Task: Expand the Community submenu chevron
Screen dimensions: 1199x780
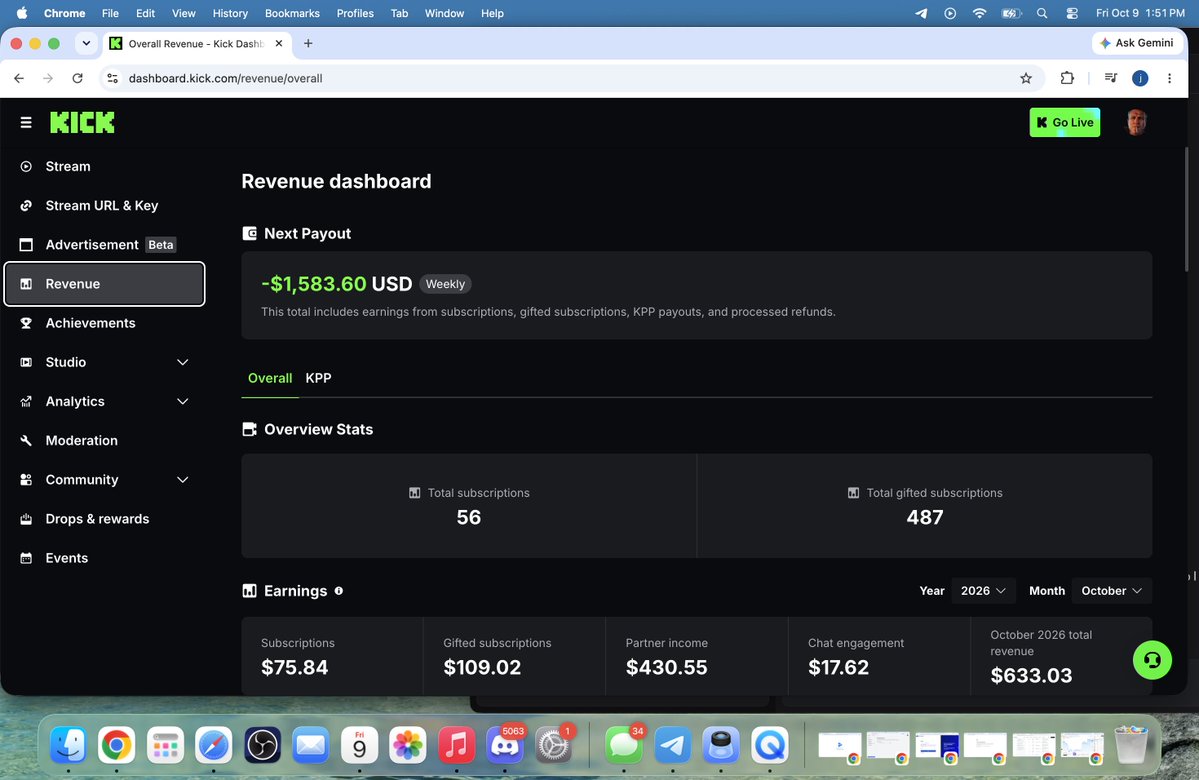Action: (x=183, y=479)
